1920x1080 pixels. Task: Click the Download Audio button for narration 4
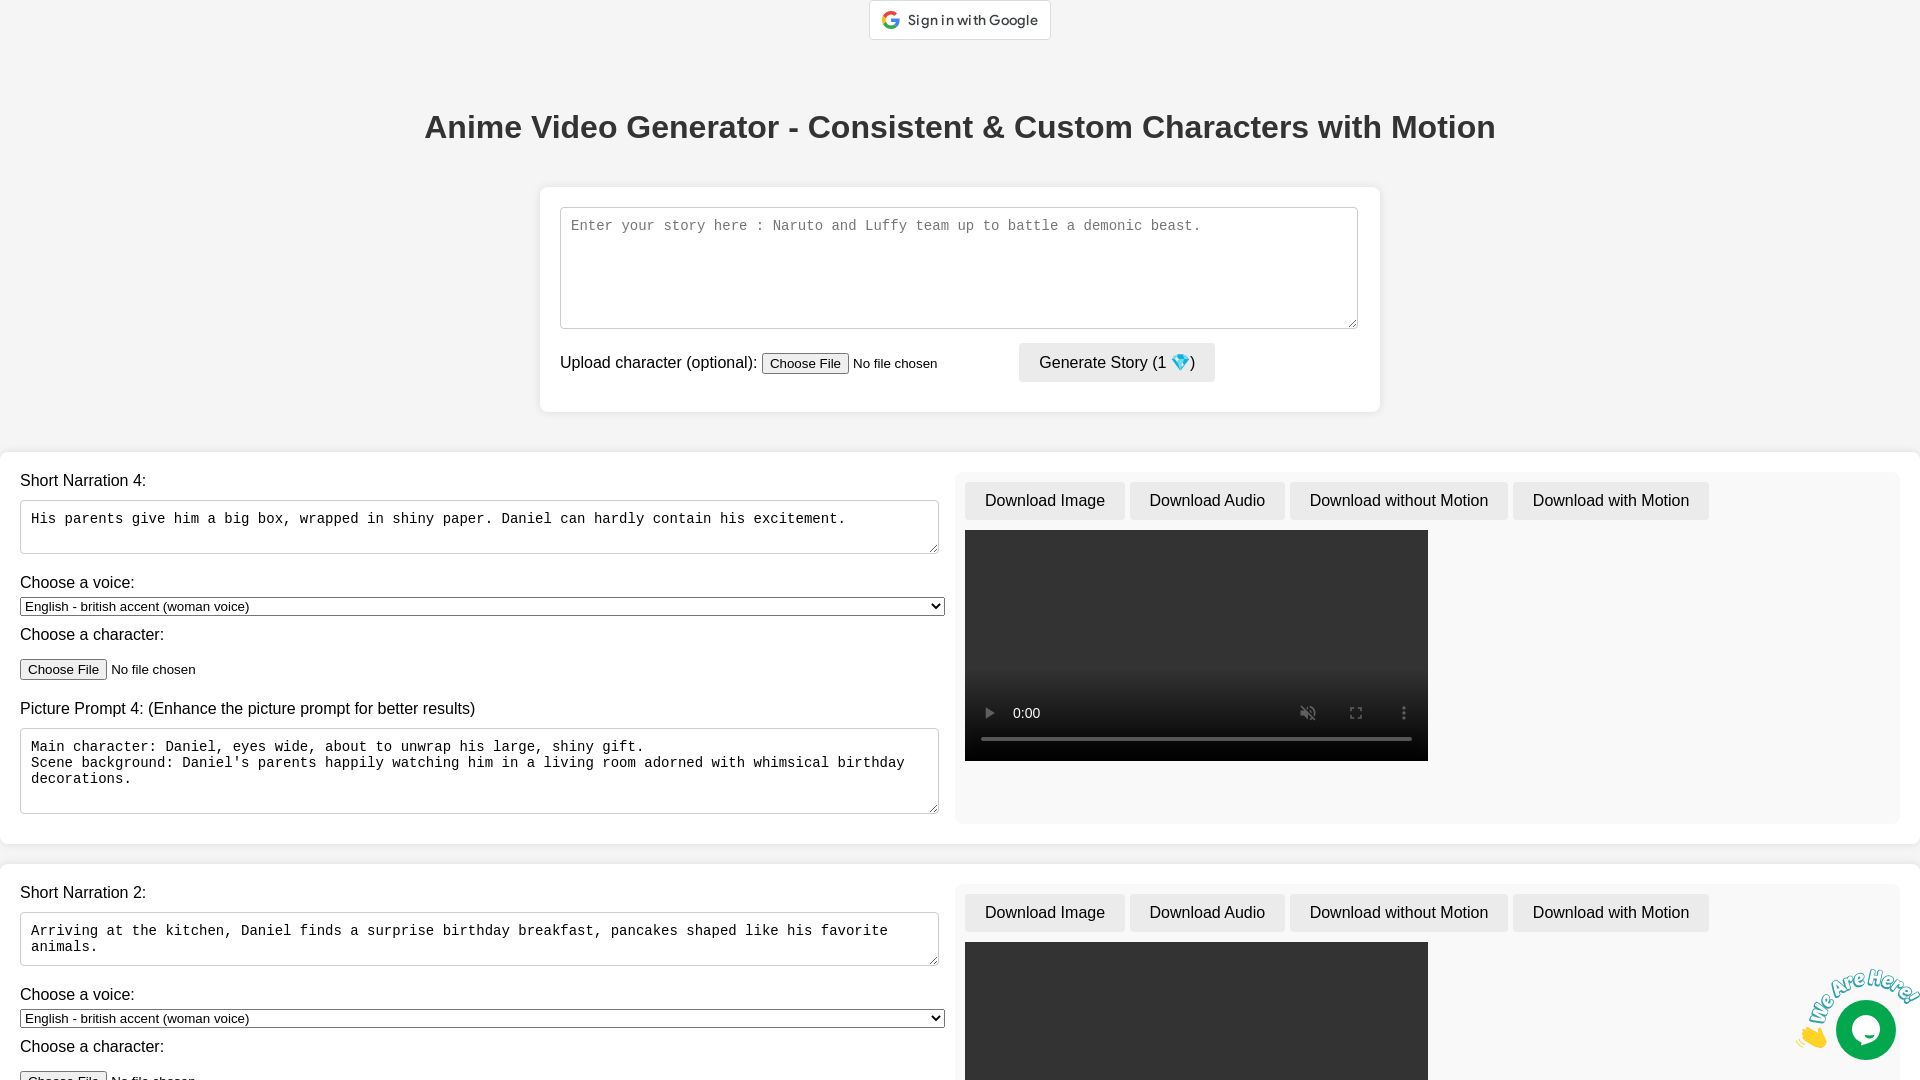click(x=1207, y=501)
